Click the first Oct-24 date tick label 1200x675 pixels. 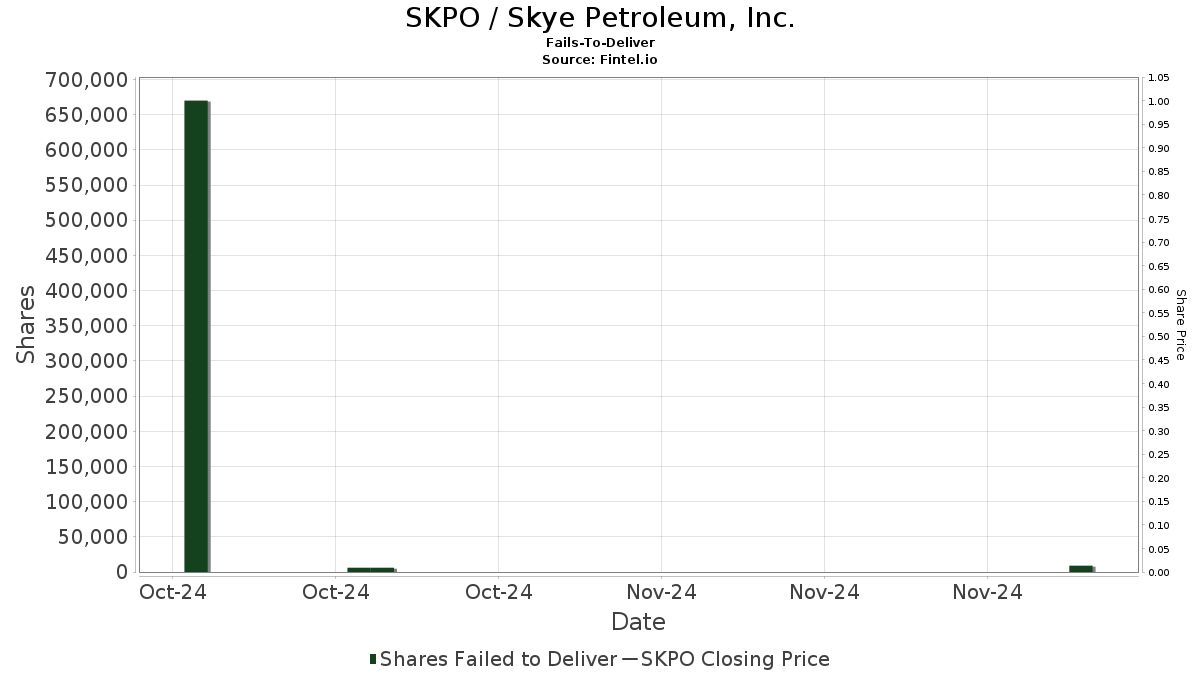172,592
